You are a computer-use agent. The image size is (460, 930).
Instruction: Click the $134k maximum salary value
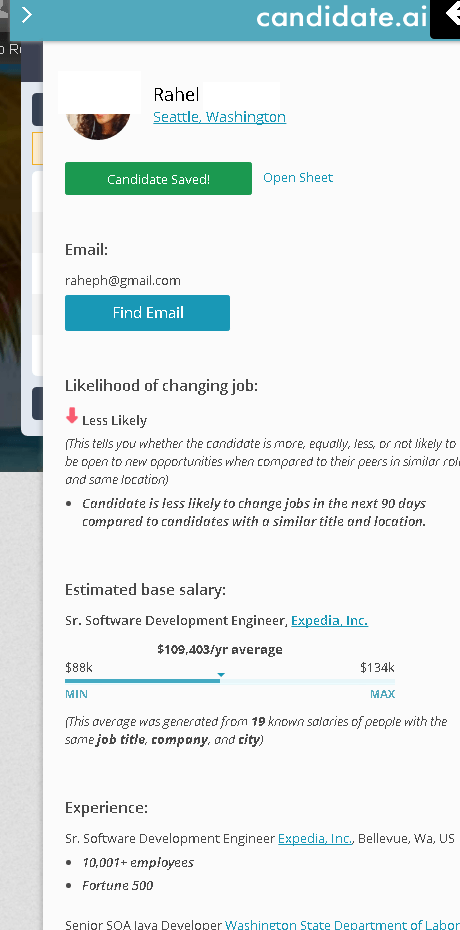[x=377, y=667]
